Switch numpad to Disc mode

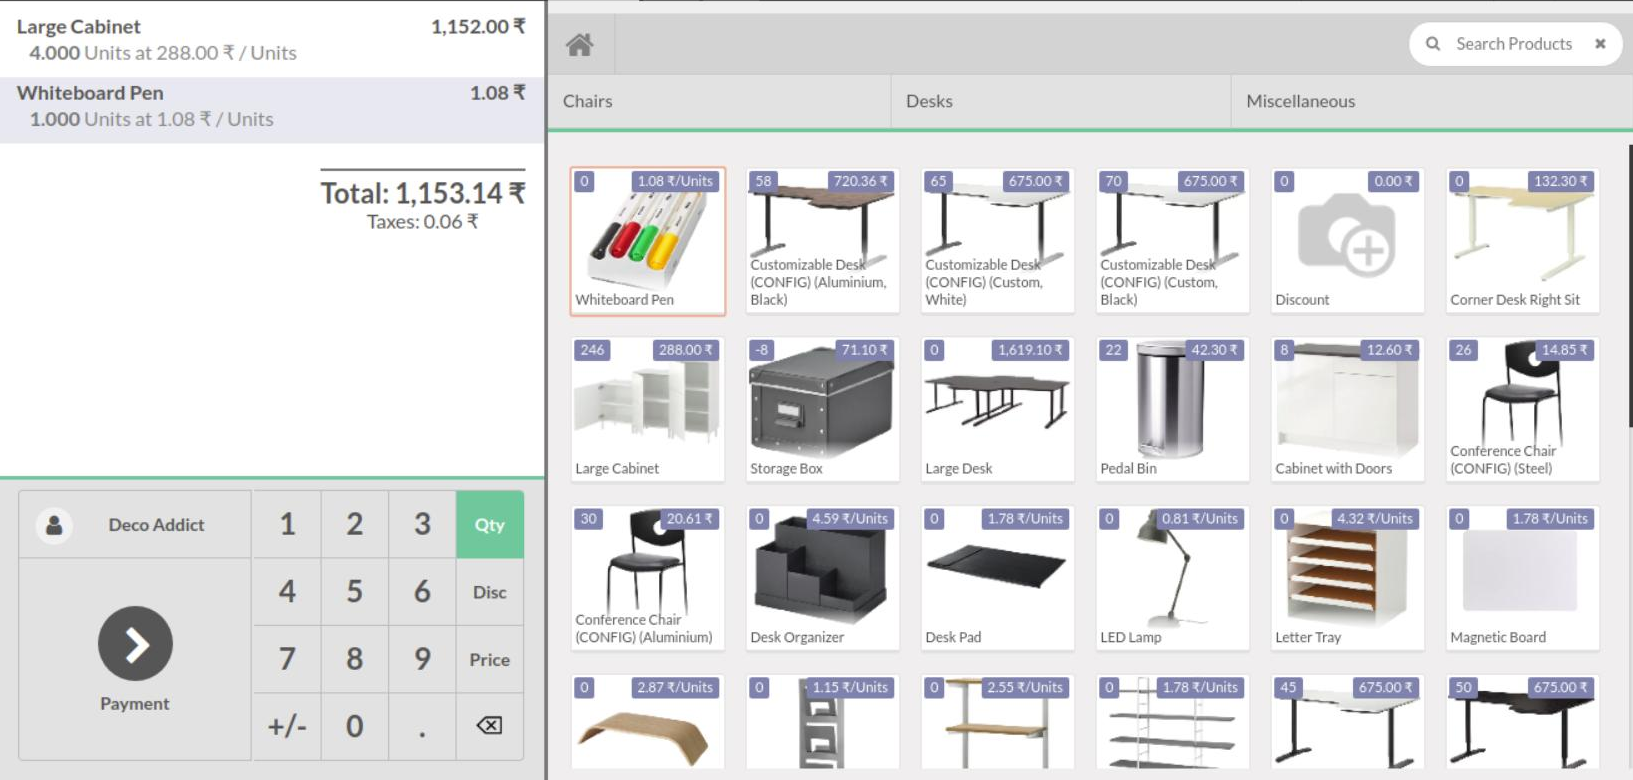tap(489, 592)
